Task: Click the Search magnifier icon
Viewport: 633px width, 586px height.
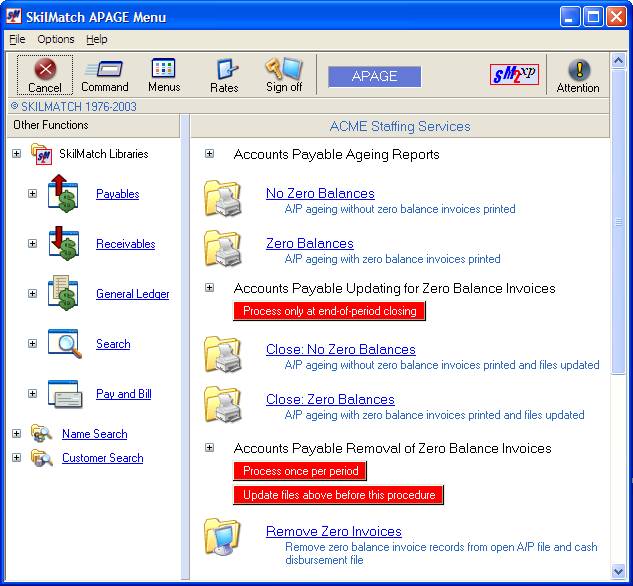Action: coord(65,343)
